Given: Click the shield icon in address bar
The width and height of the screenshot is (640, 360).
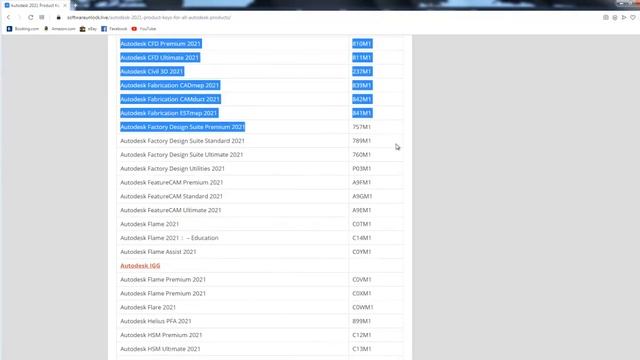Looking at the screenshot, I should pyautogui.click(x=615, y=18).
